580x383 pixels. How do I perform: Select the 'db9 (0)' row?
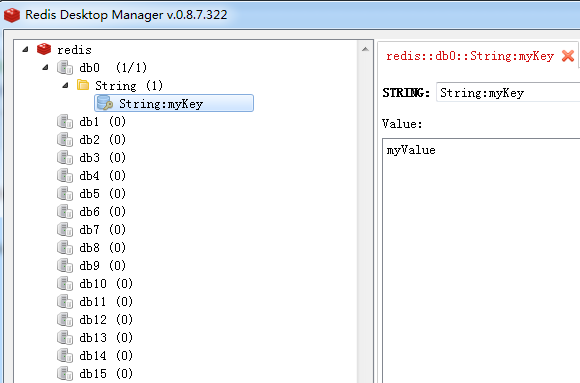coord(102,266)
